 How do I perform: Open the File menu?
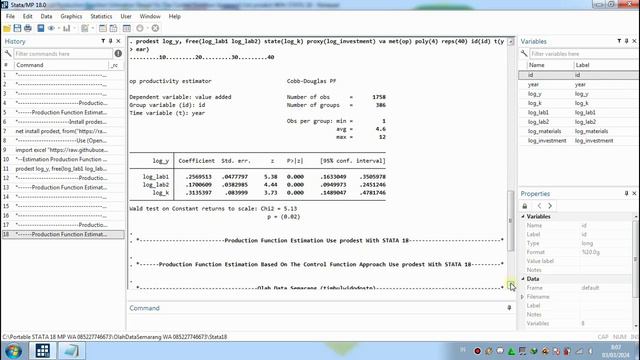pos(10,16)
